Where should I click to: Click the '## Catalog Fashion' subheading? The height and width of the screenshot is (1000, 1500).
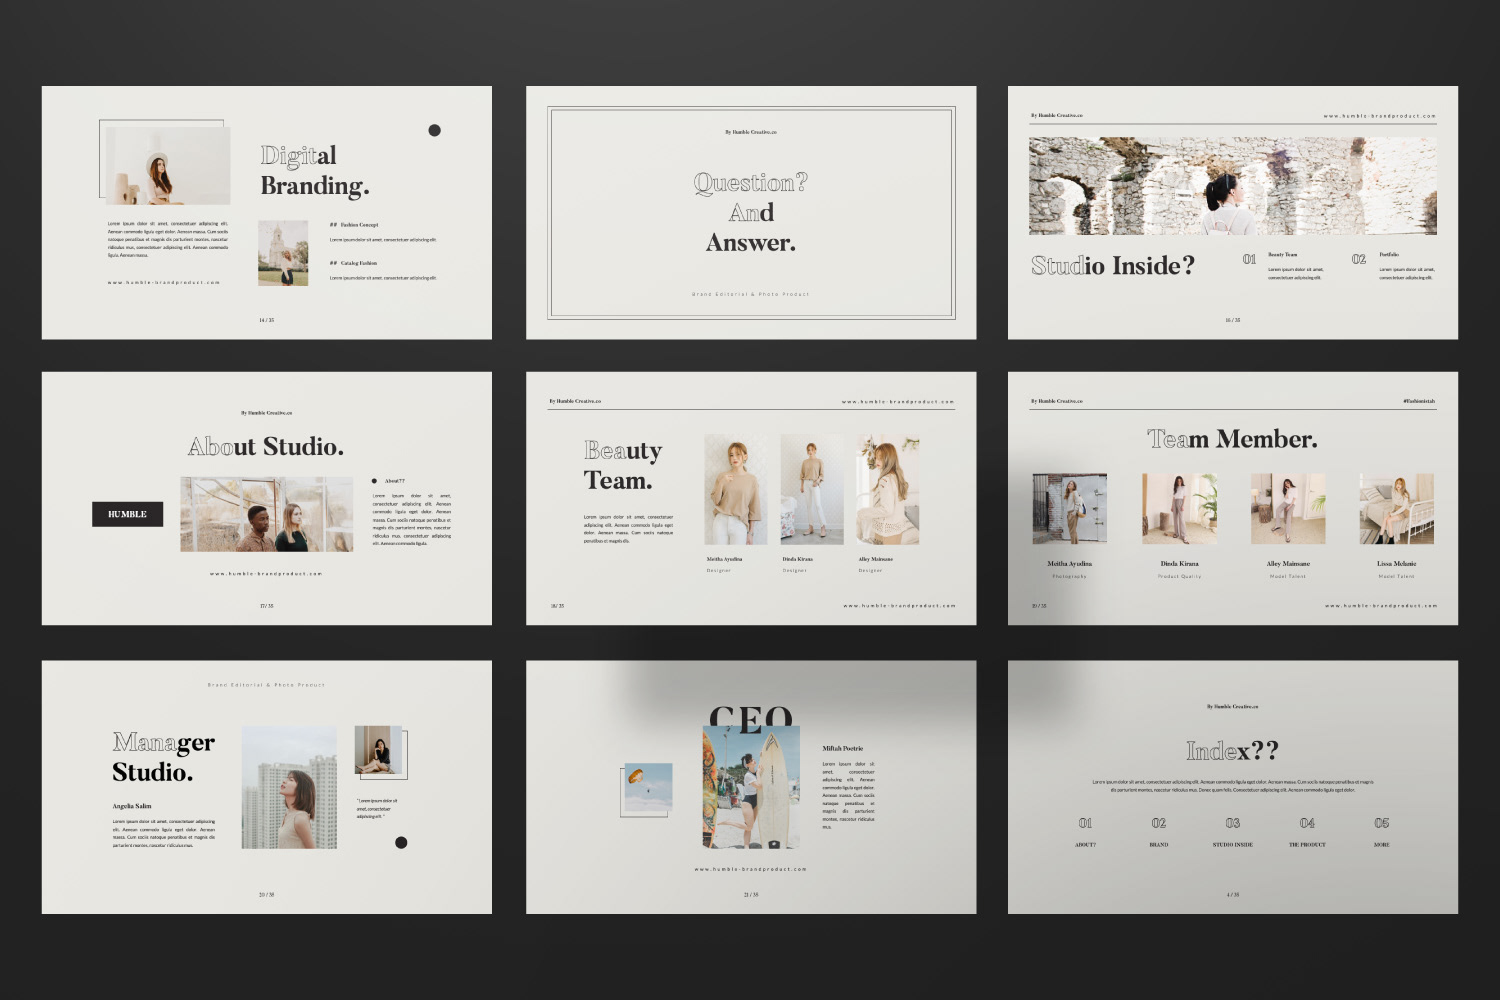click(354, 263)
